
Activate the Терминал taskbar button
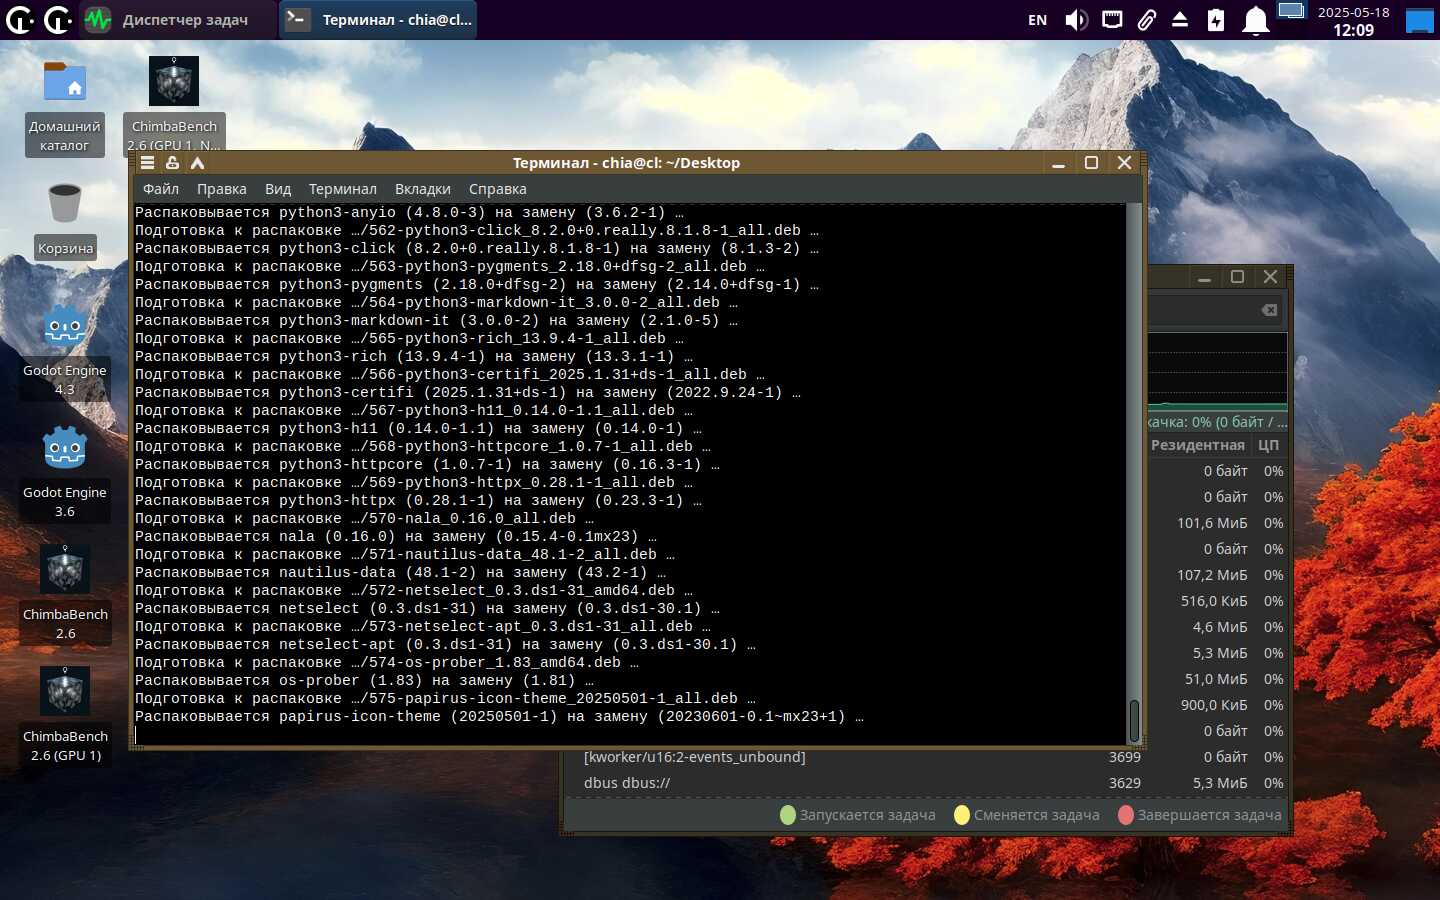click(378, 20)
